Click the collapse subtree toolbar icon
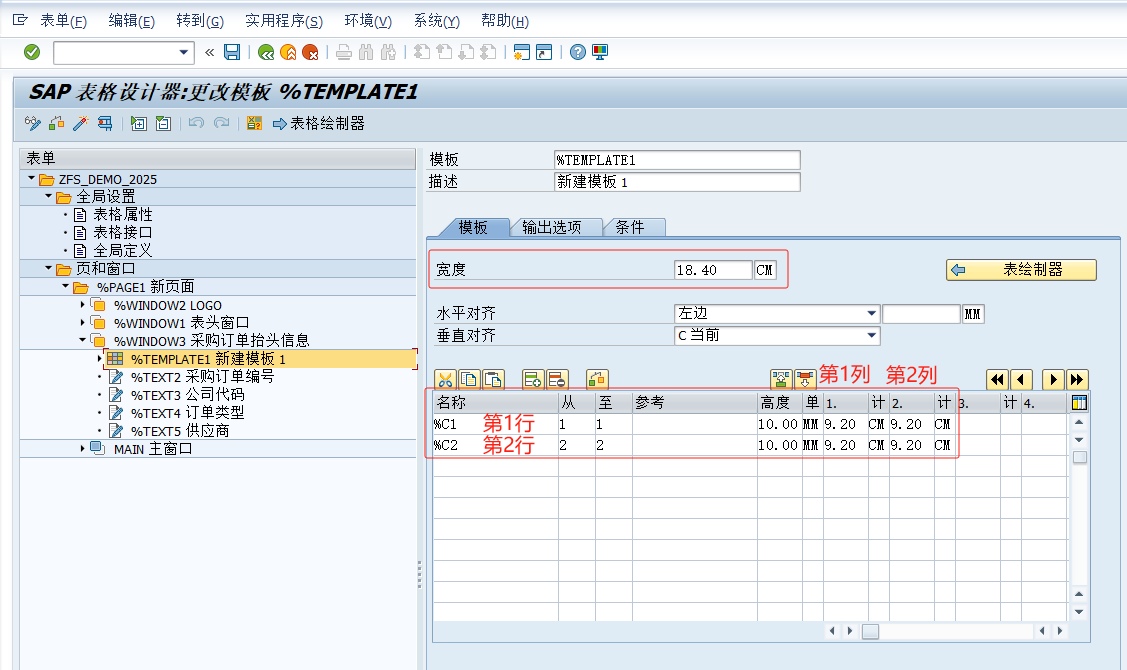The width and height of the screenshot is (1127, 670). click(163, 124)
